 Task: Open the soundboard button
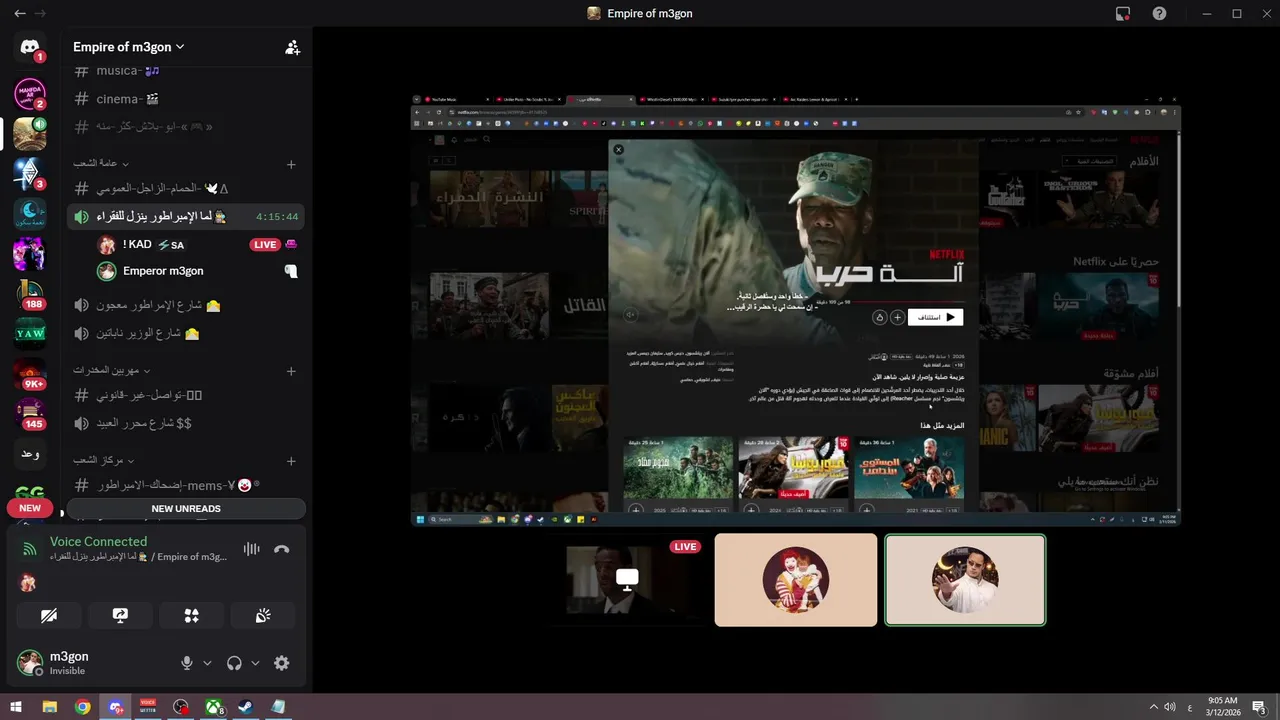[263, 616]
